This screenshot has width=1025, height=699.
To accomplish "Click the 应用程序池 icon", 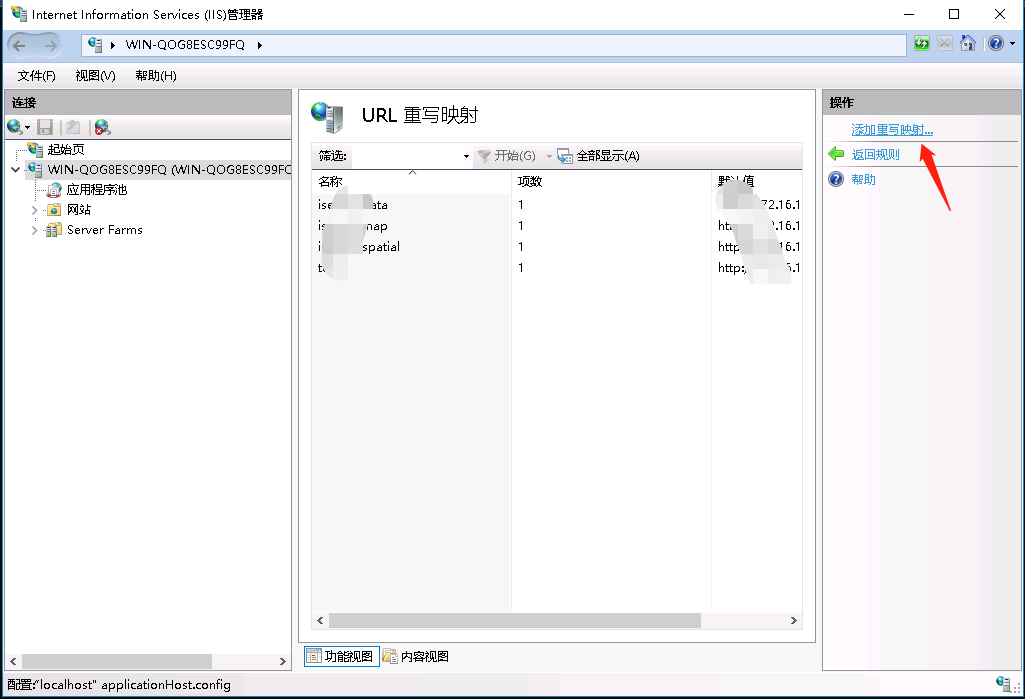I will (x=54, y=190).
